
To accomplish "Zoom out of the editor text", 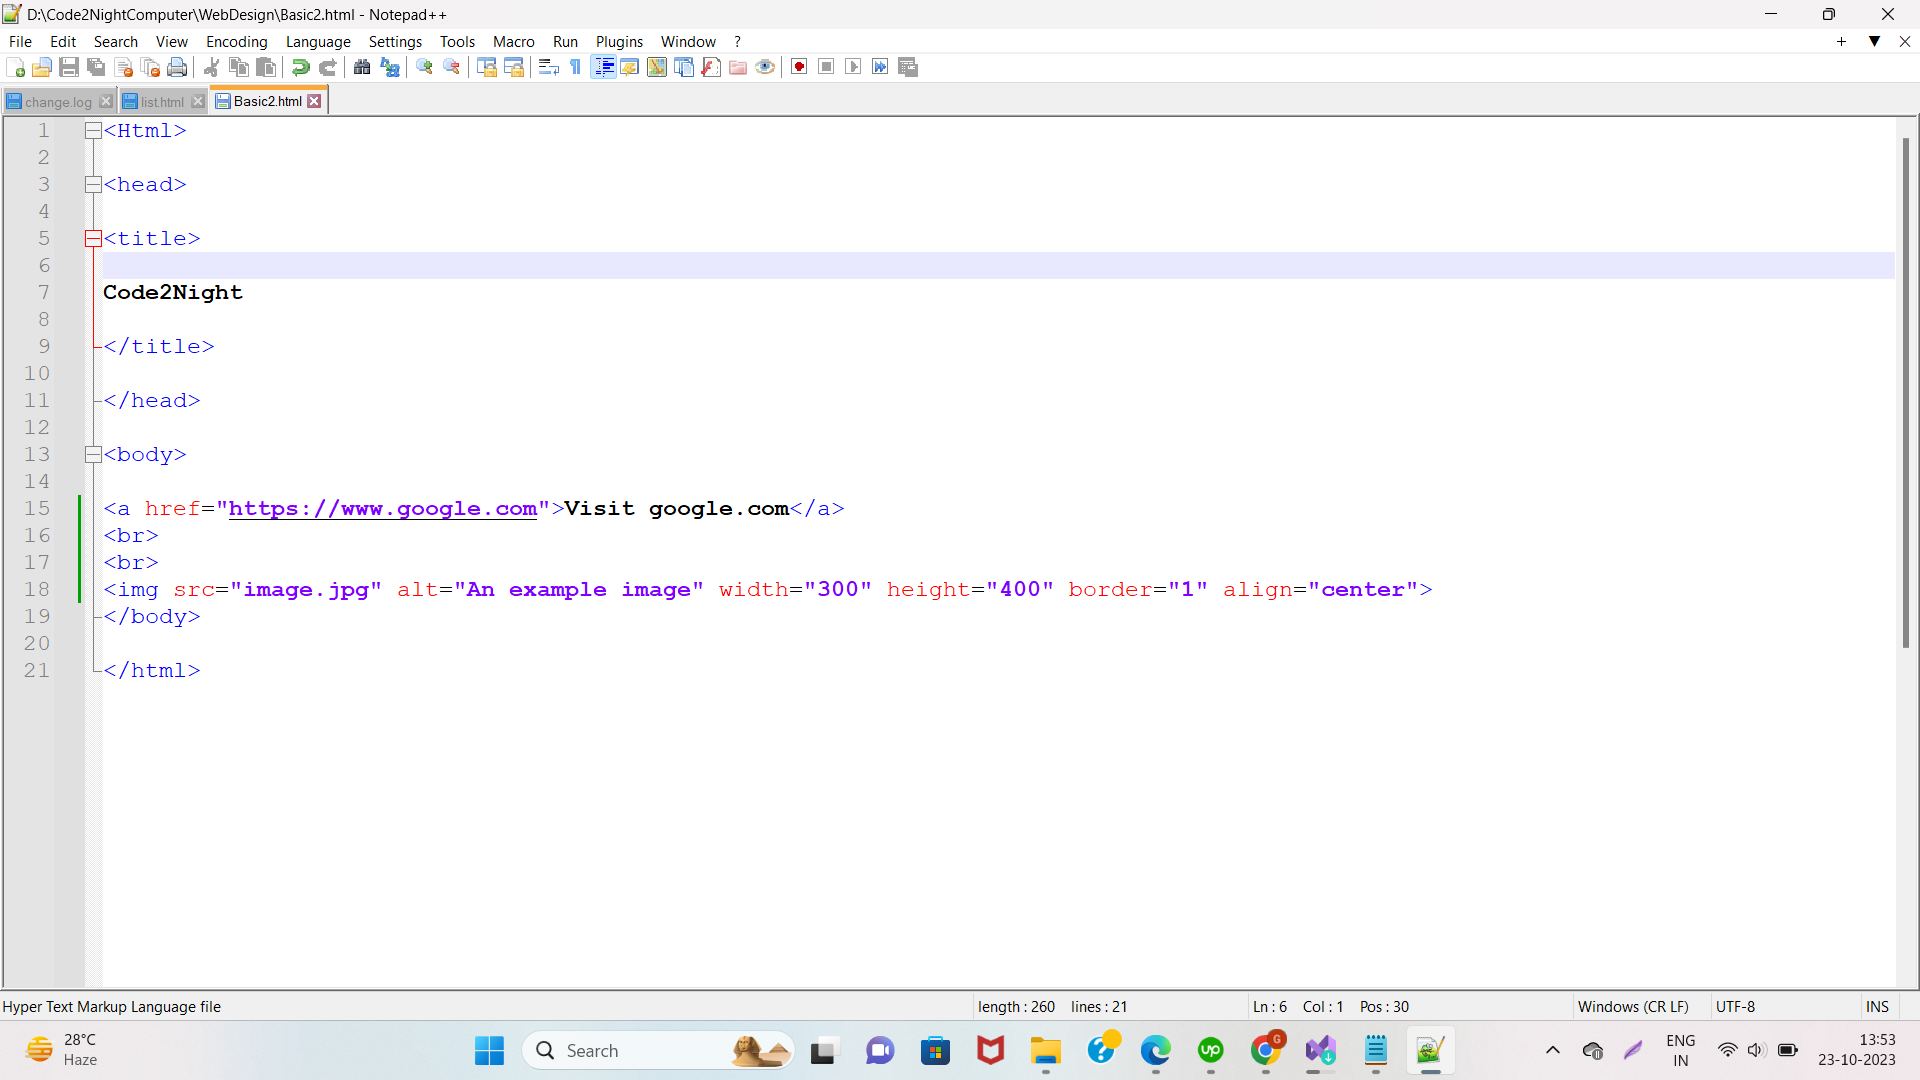I will [x=452, y=67].
